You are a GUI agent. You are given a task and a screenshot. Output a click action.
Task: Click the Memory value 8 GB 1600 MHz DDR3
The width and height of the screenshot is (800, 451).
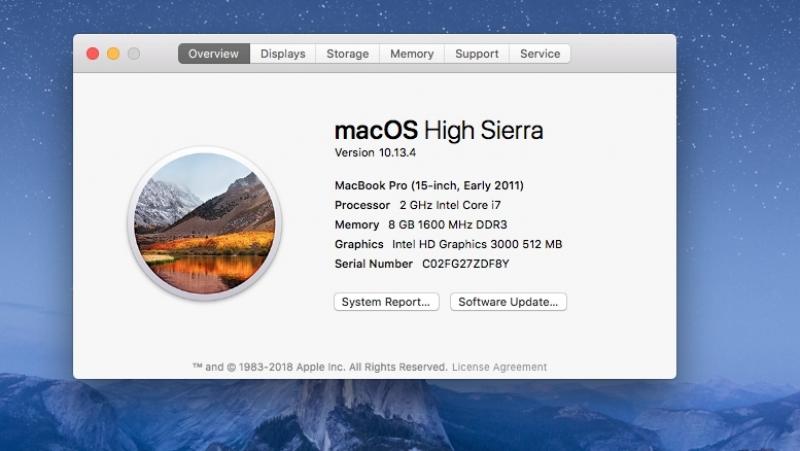click(x=447, y=224)
